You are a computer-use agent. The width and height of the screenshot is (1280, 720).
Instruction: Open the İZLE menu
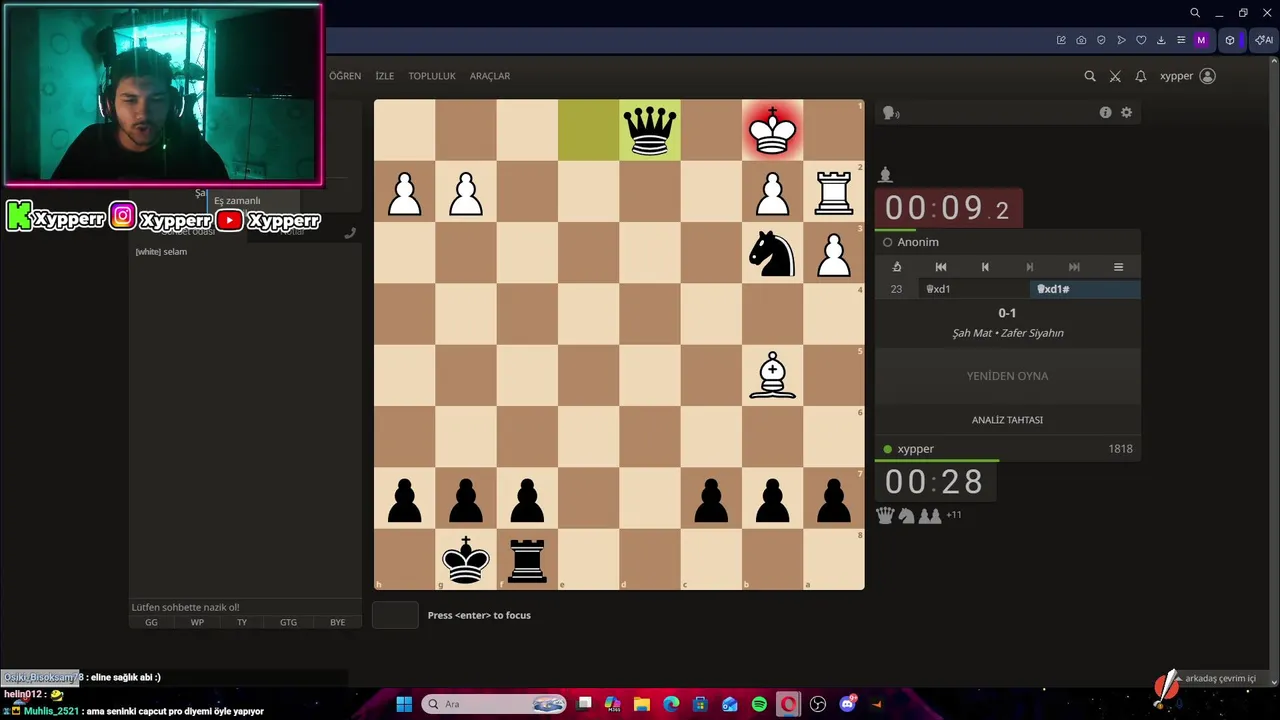coord(385,76)
